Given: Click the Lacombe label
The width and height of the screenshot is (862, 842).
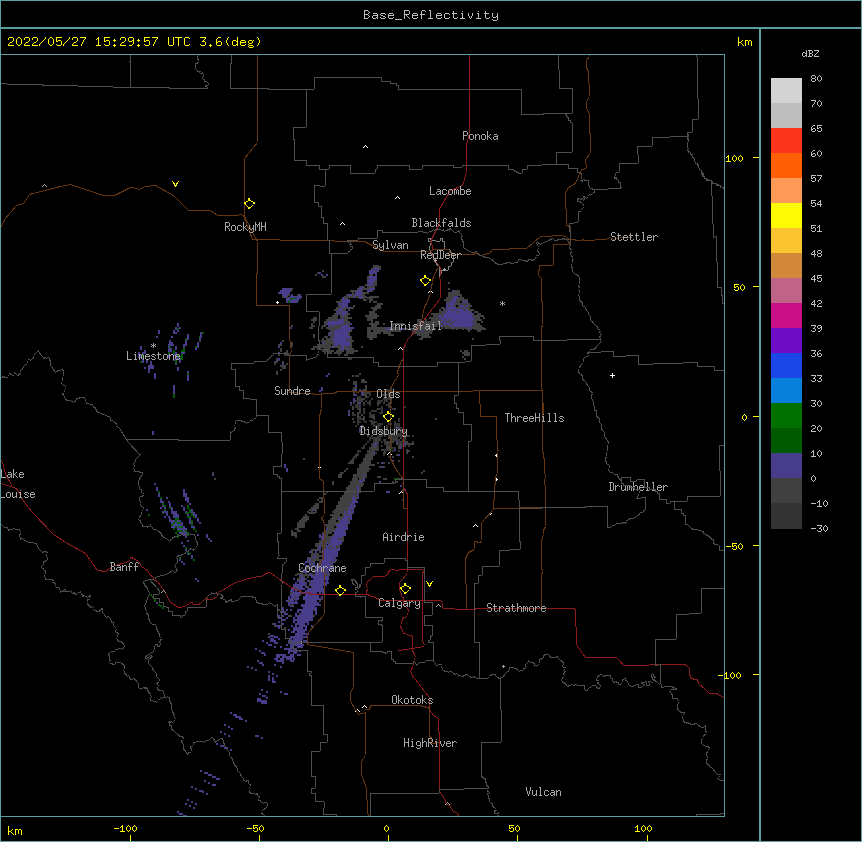Looking at the screenshot, I should coord(450,191).
